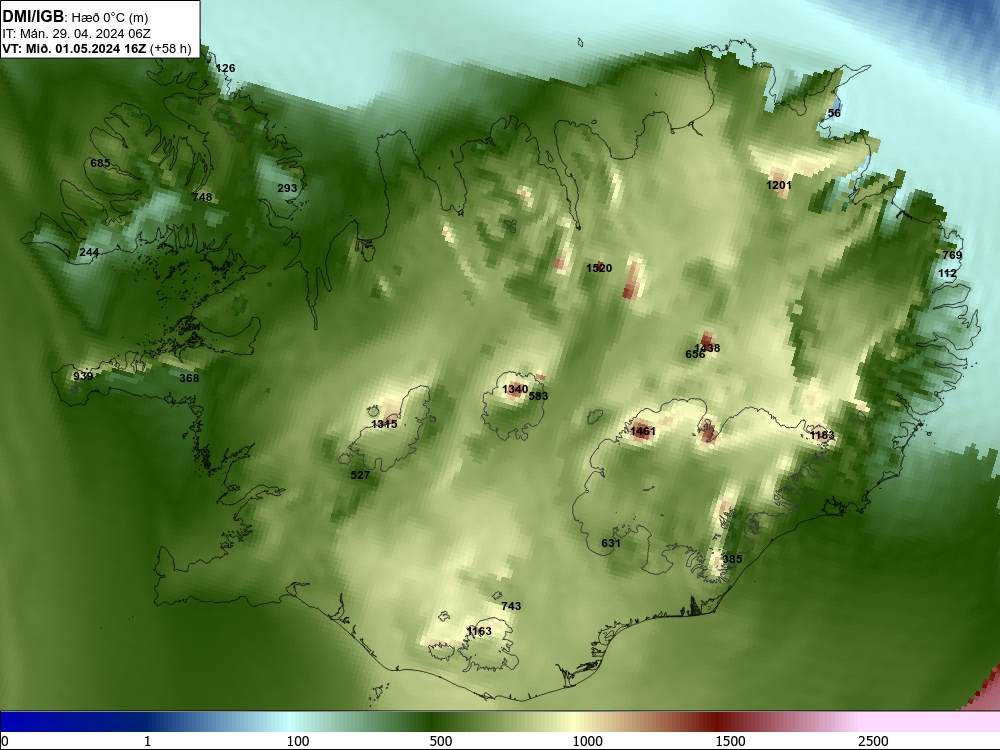Screen dimensions: 1000x750
Task: Click the 56 value label
Action: pos(834,113)
